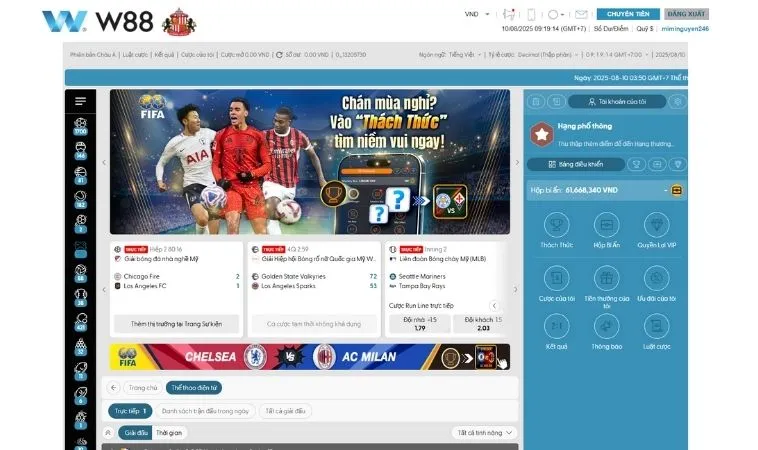This screenshot has height=450, width=758.
Task: Bet on Đội nhà -1.5 at 1.79
Action: 420,324
